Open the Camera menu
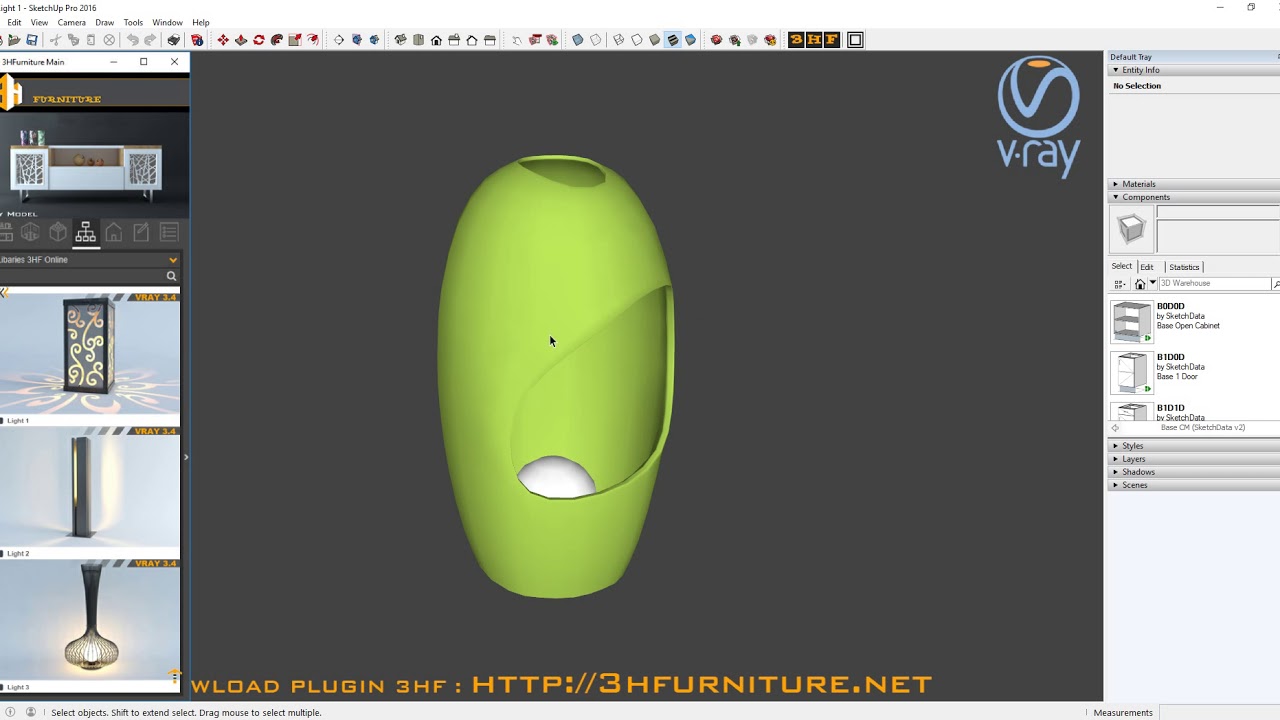Screen dimensions: 1280x720 coord(72,22)
